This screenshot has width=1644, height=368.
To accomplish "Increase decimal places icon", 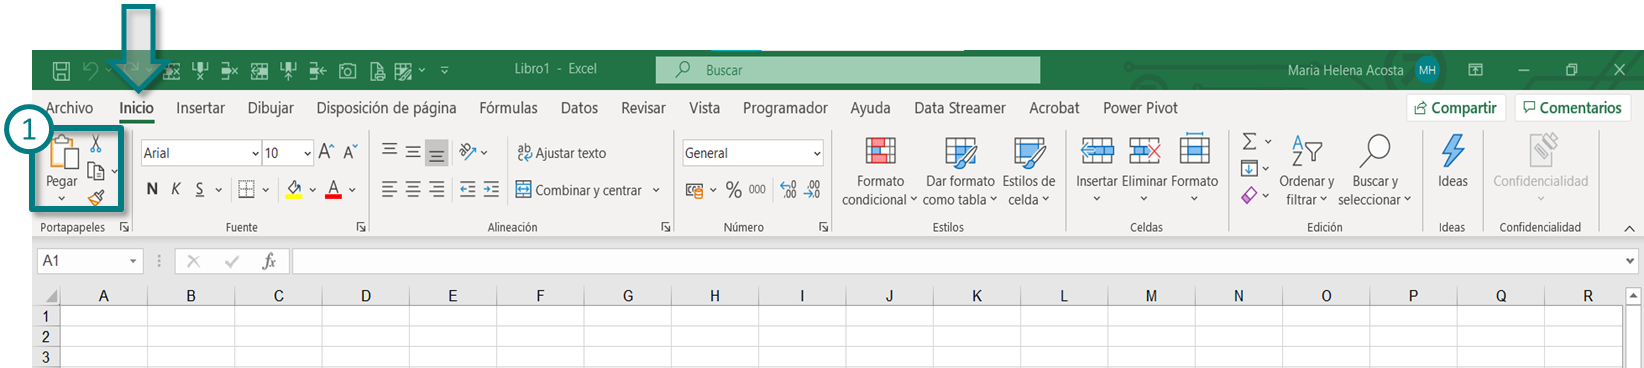I will click(788, 189).
